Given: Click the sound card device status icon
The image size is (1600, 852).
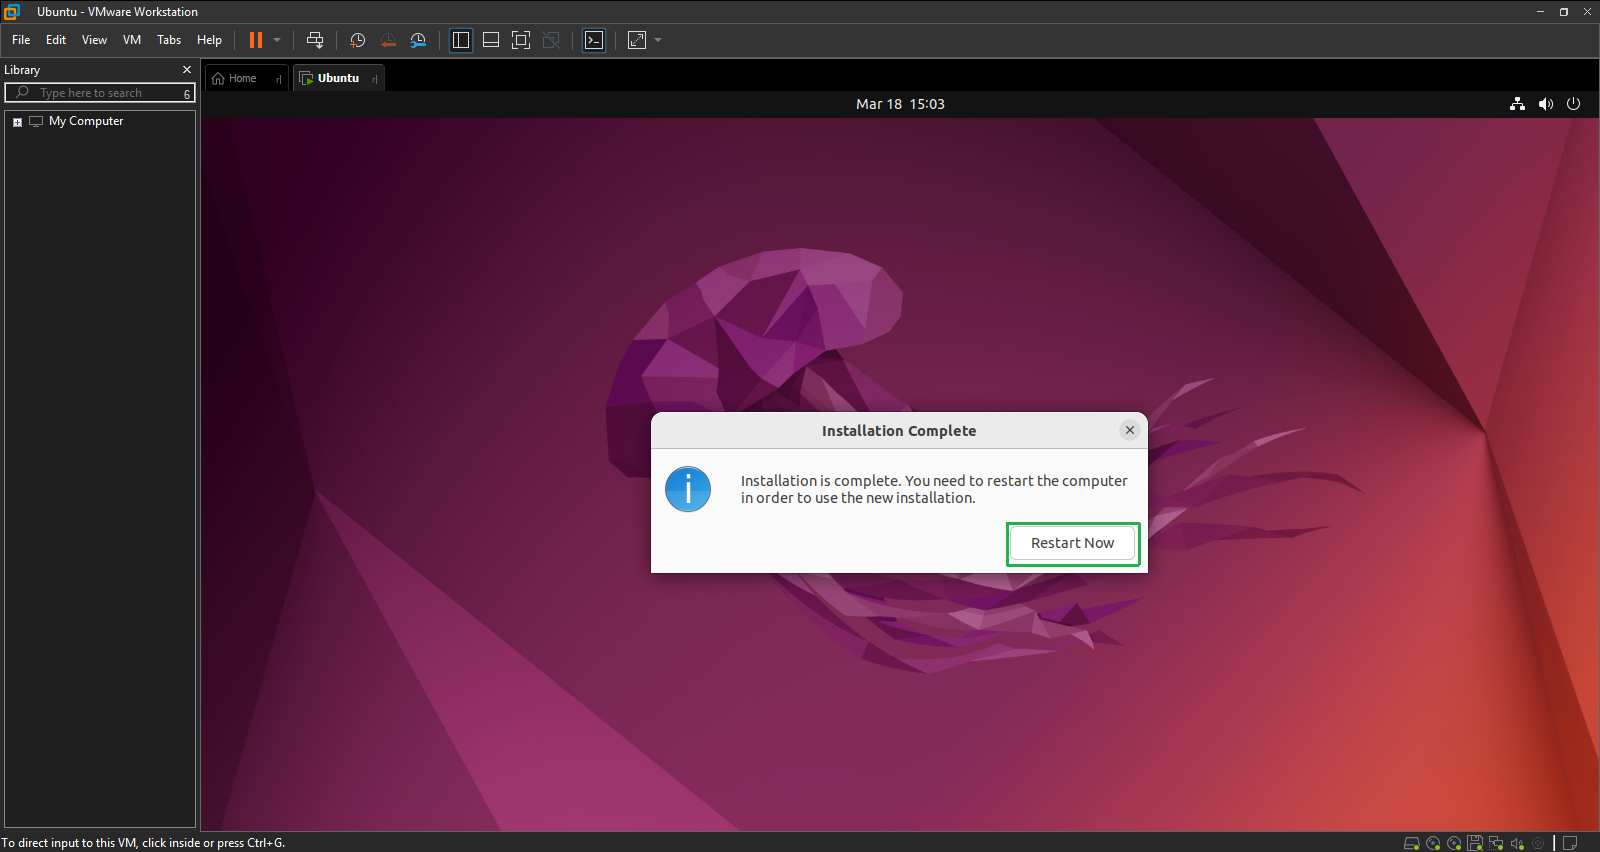Looking at the screenshot, I should click(1517, 843).
